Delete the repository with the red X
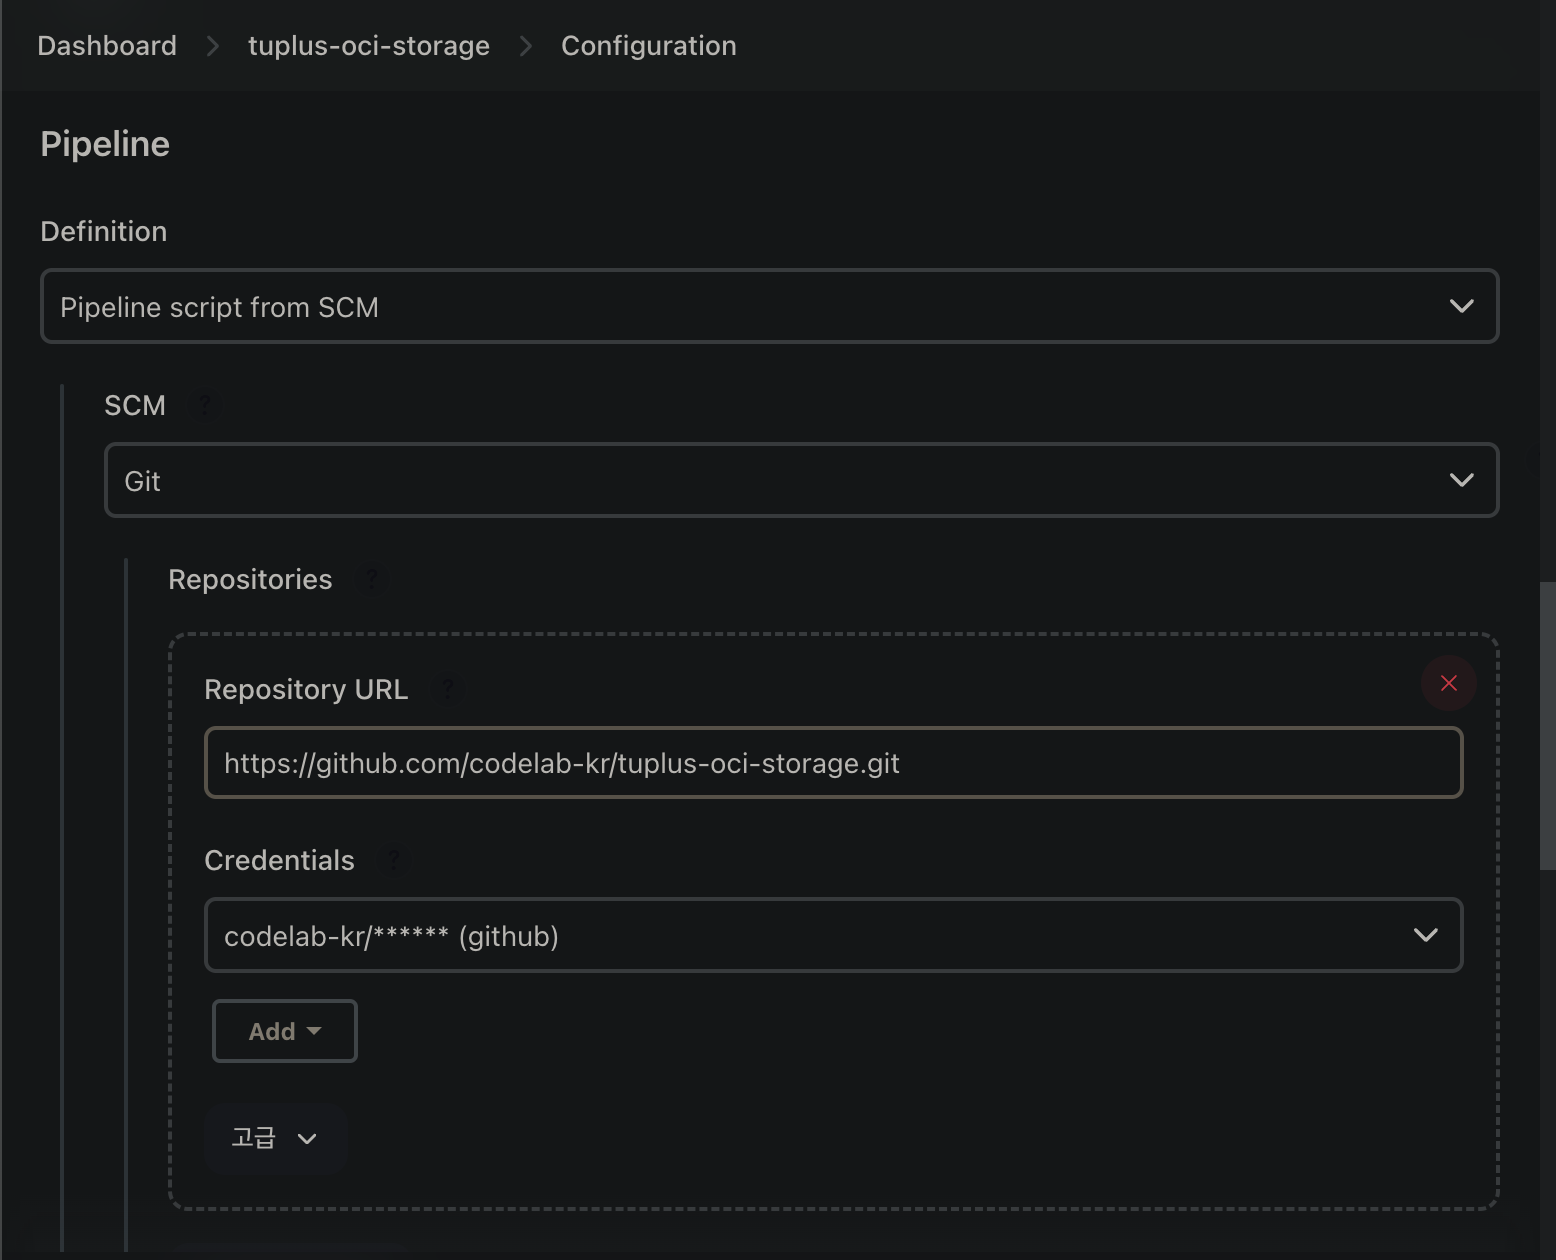 [x=1448, y=683]
